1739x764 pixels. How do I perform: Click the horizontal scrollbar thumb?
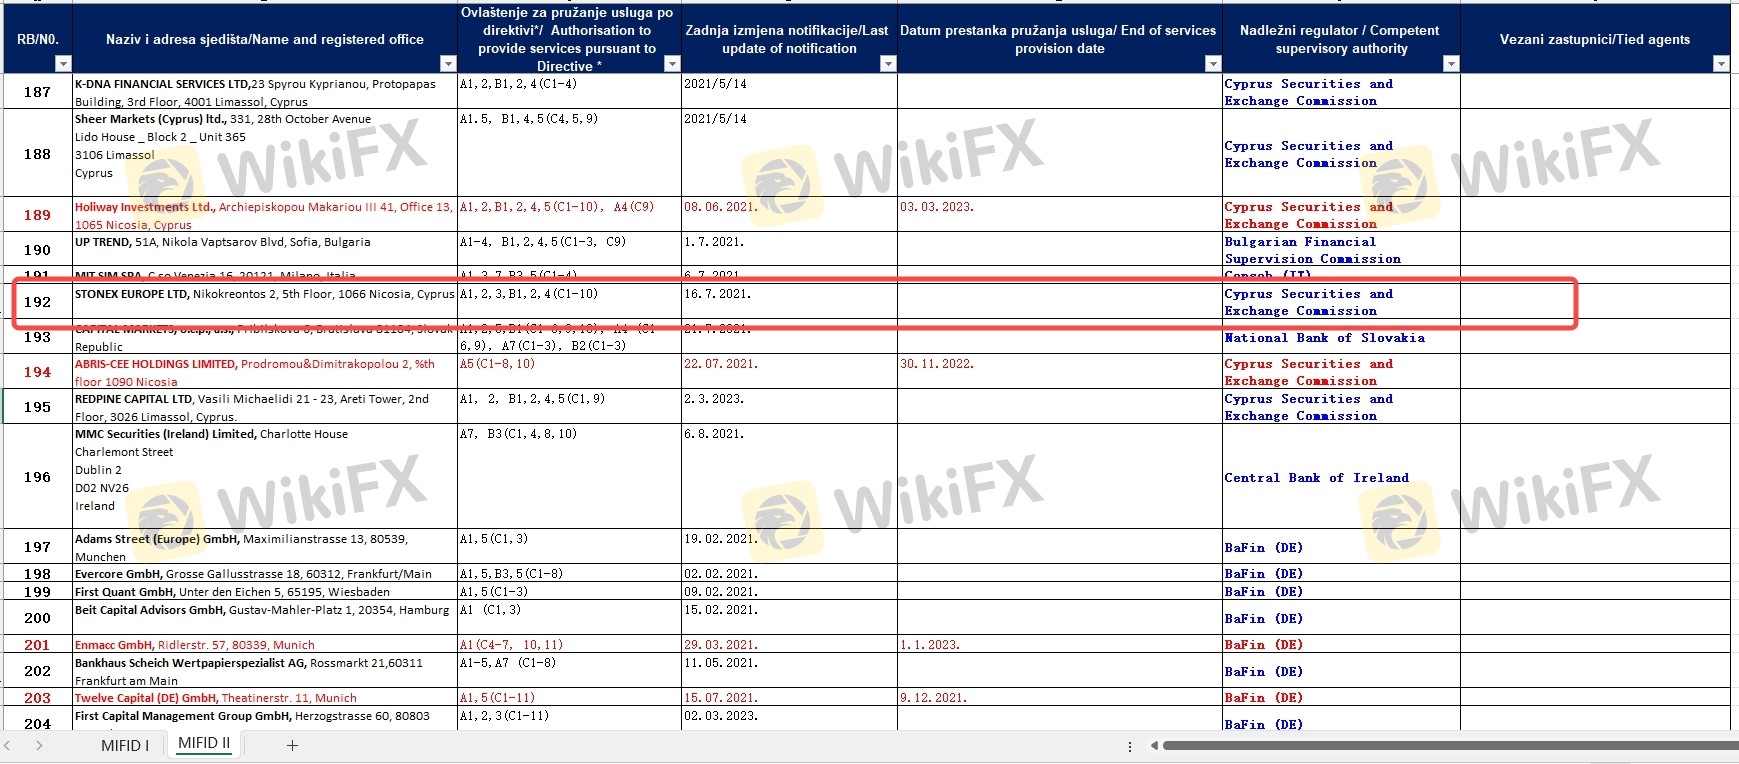(x=1450, y=745)
